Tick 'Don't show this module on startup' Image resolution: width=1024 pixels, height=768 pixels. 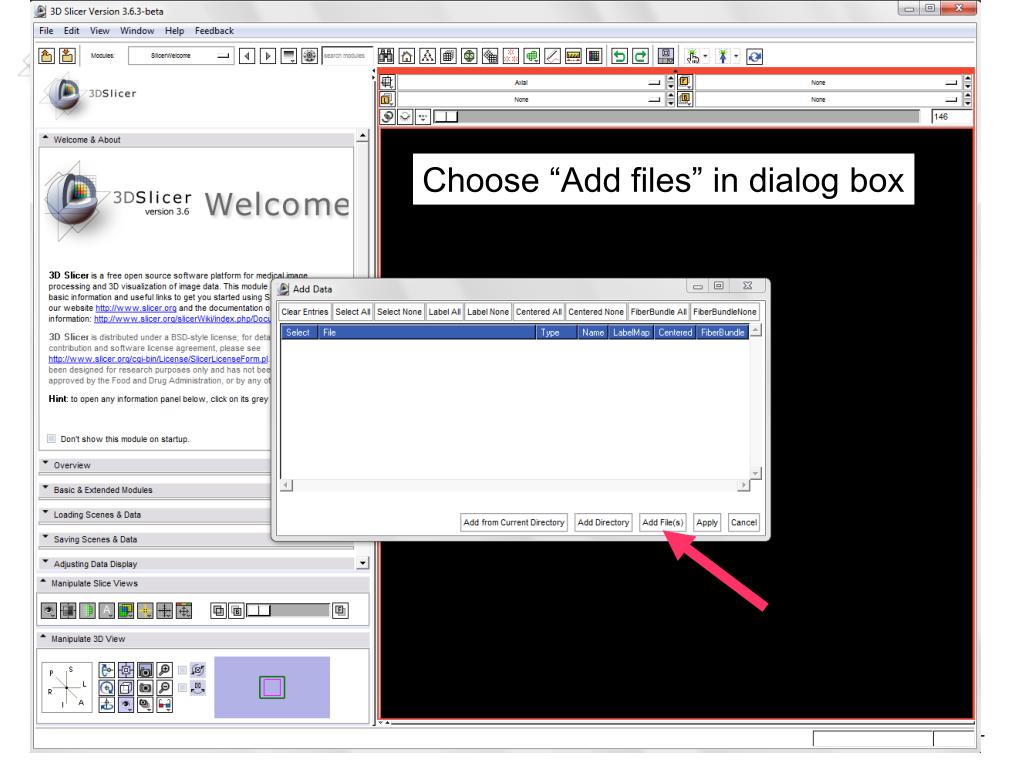point(52,438)
